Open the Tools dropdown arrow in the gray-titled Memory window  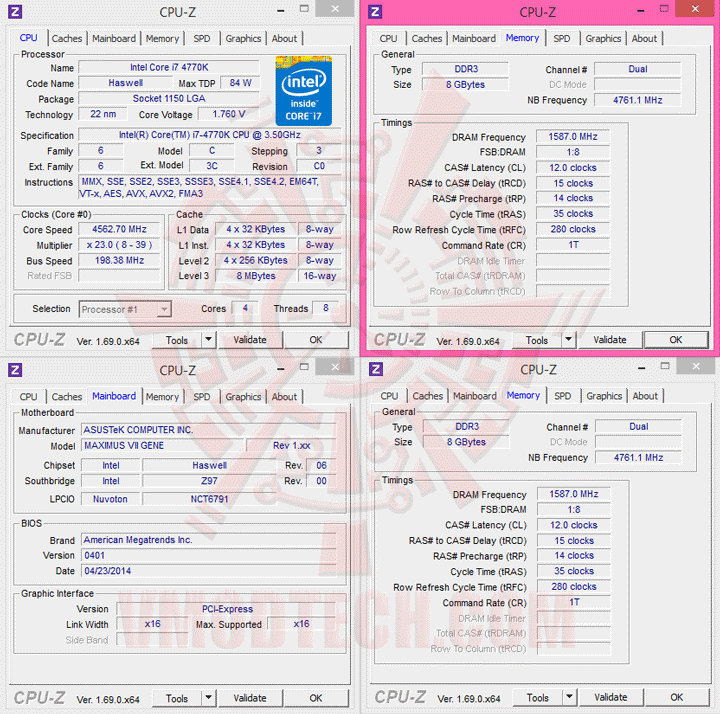click(x=569, y=697)
